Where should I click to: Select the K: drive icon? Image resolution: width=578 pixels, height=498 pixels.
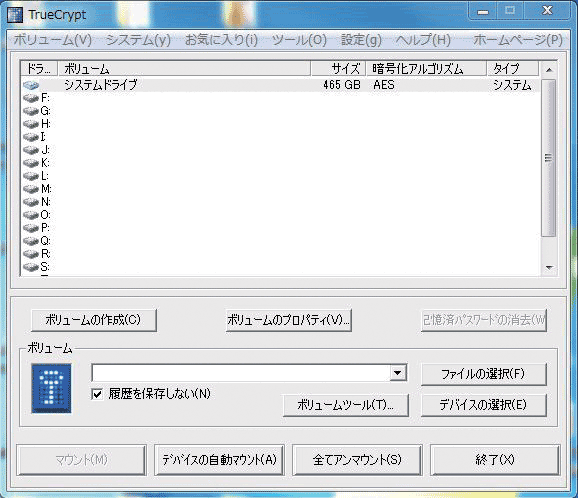pyautogui.click(x=31, y=163)
